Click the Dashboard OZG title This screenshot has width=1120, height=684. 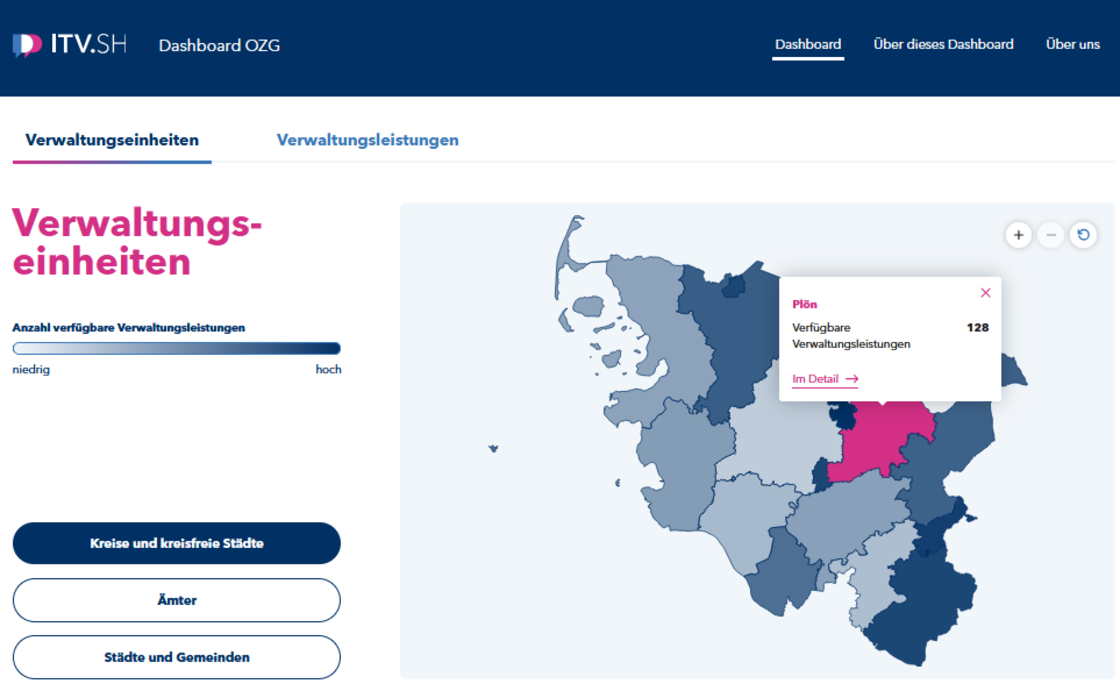point(219,45)
